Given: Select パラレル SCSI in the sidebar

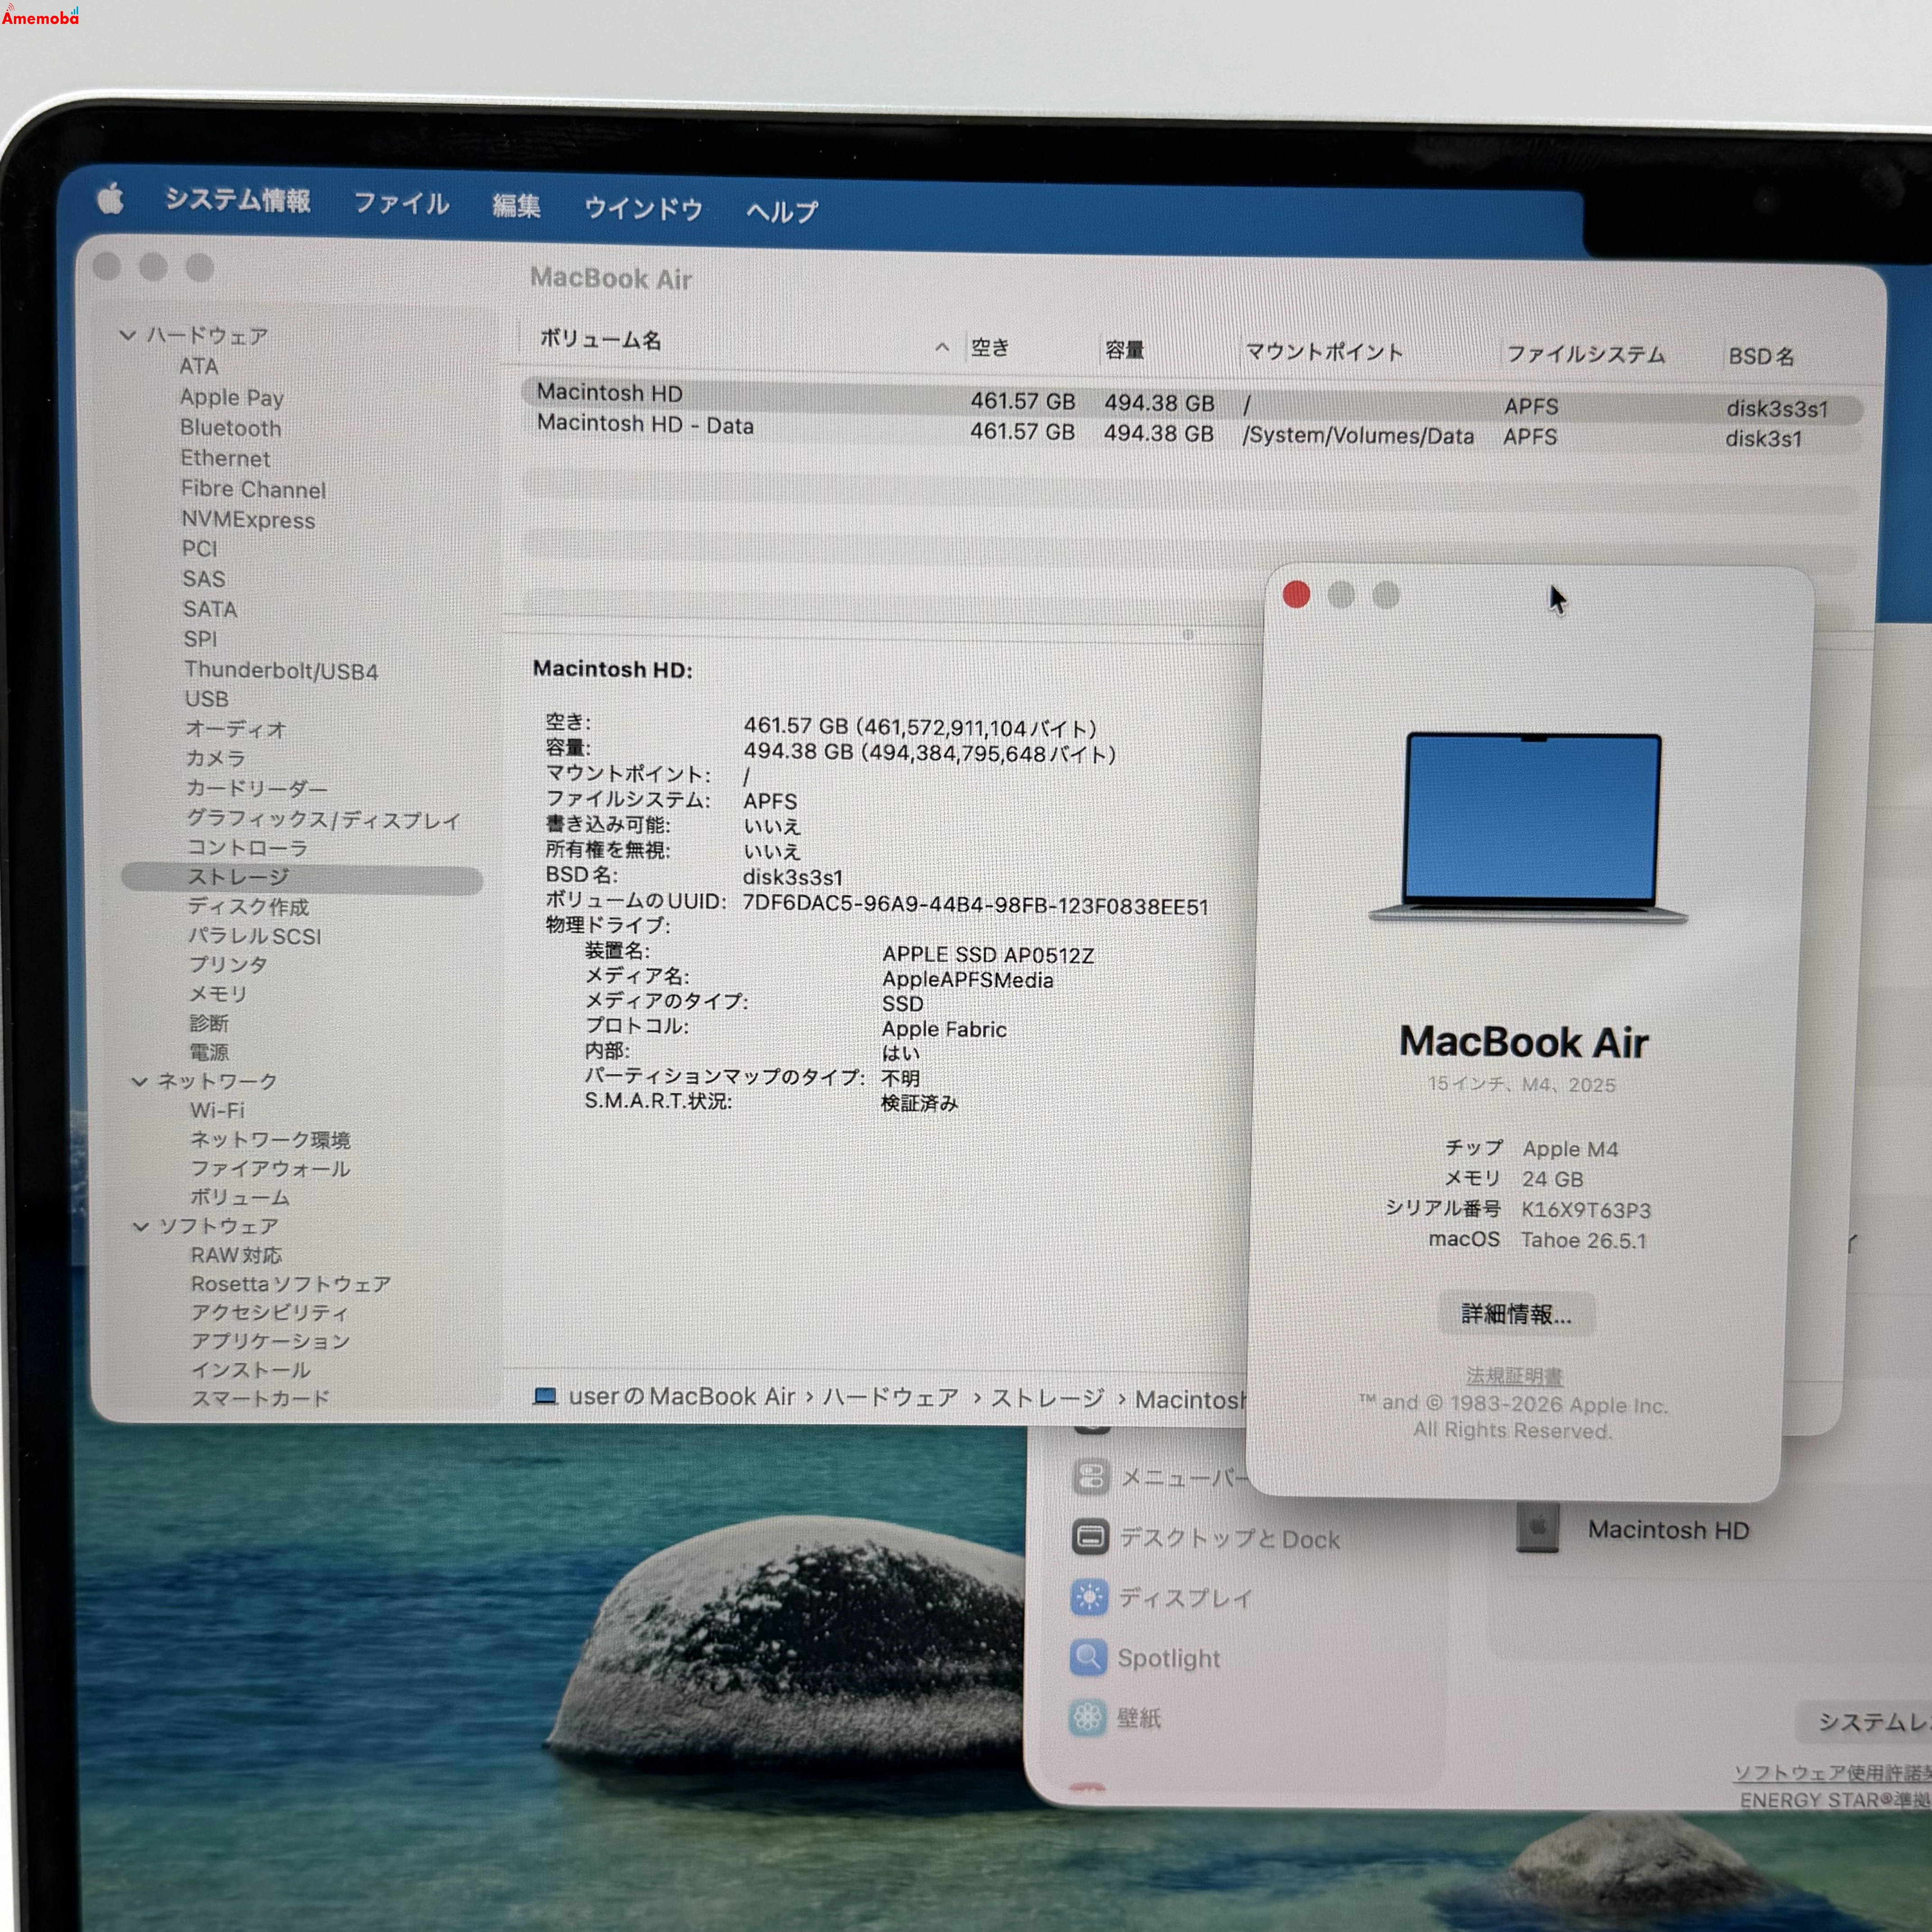Looking at the screenshot, I should [x=254, y=936].
